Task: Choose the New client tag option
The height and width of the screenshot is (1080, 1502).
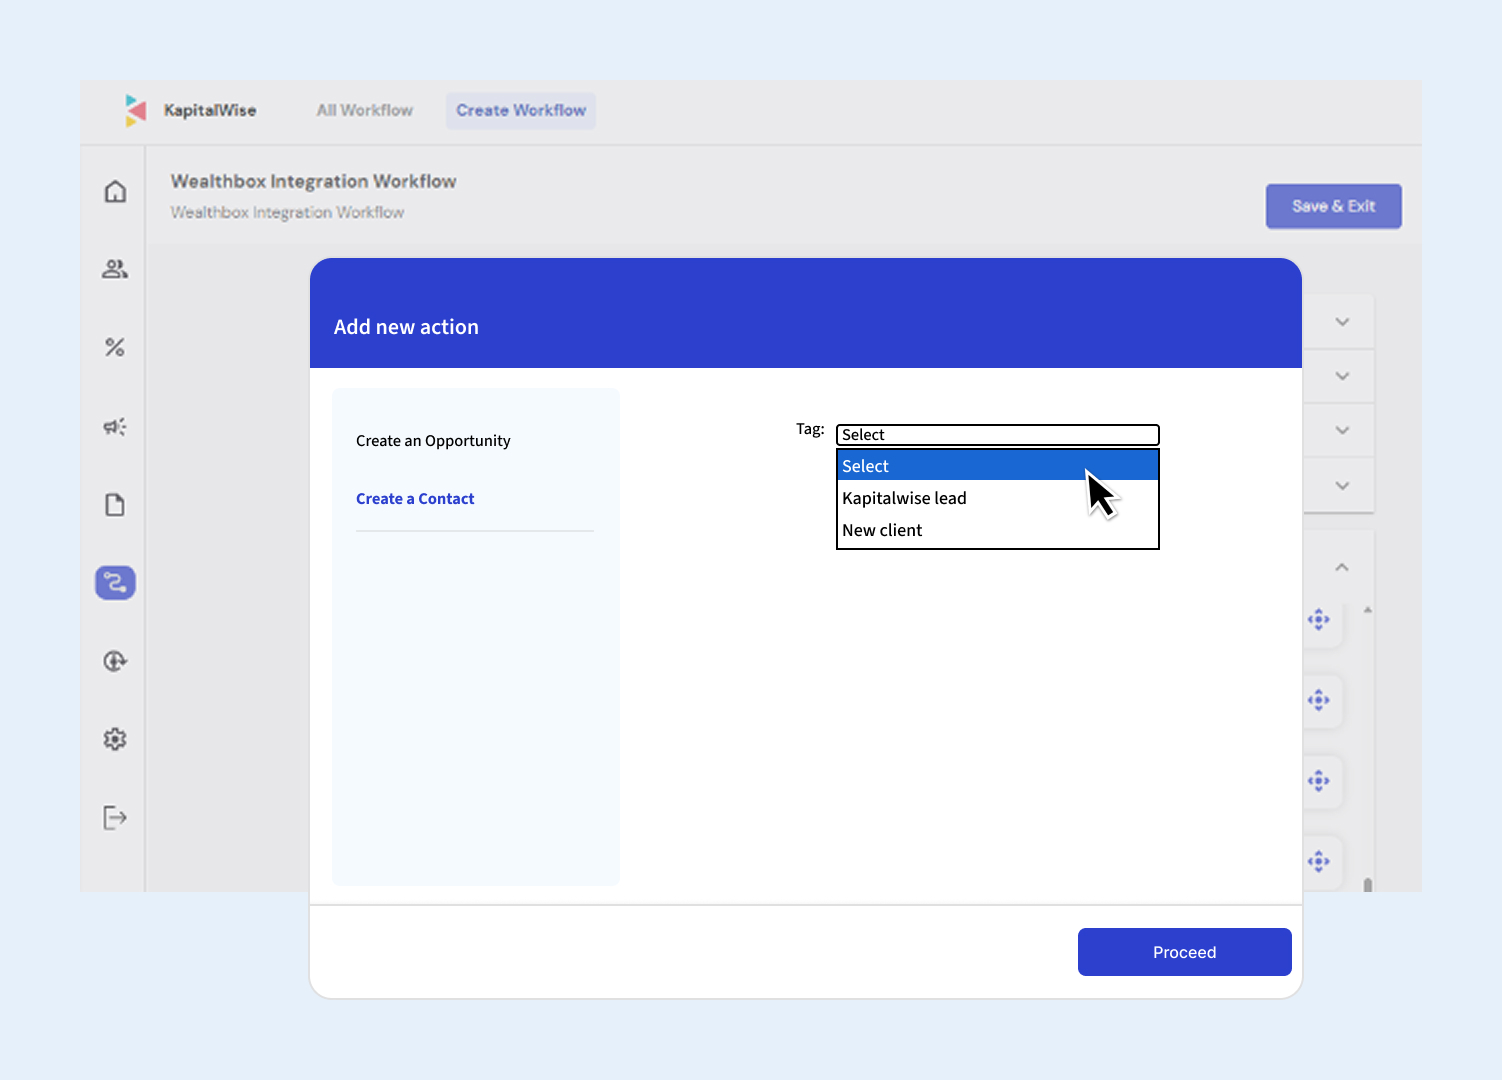Action: pos(882,530)
